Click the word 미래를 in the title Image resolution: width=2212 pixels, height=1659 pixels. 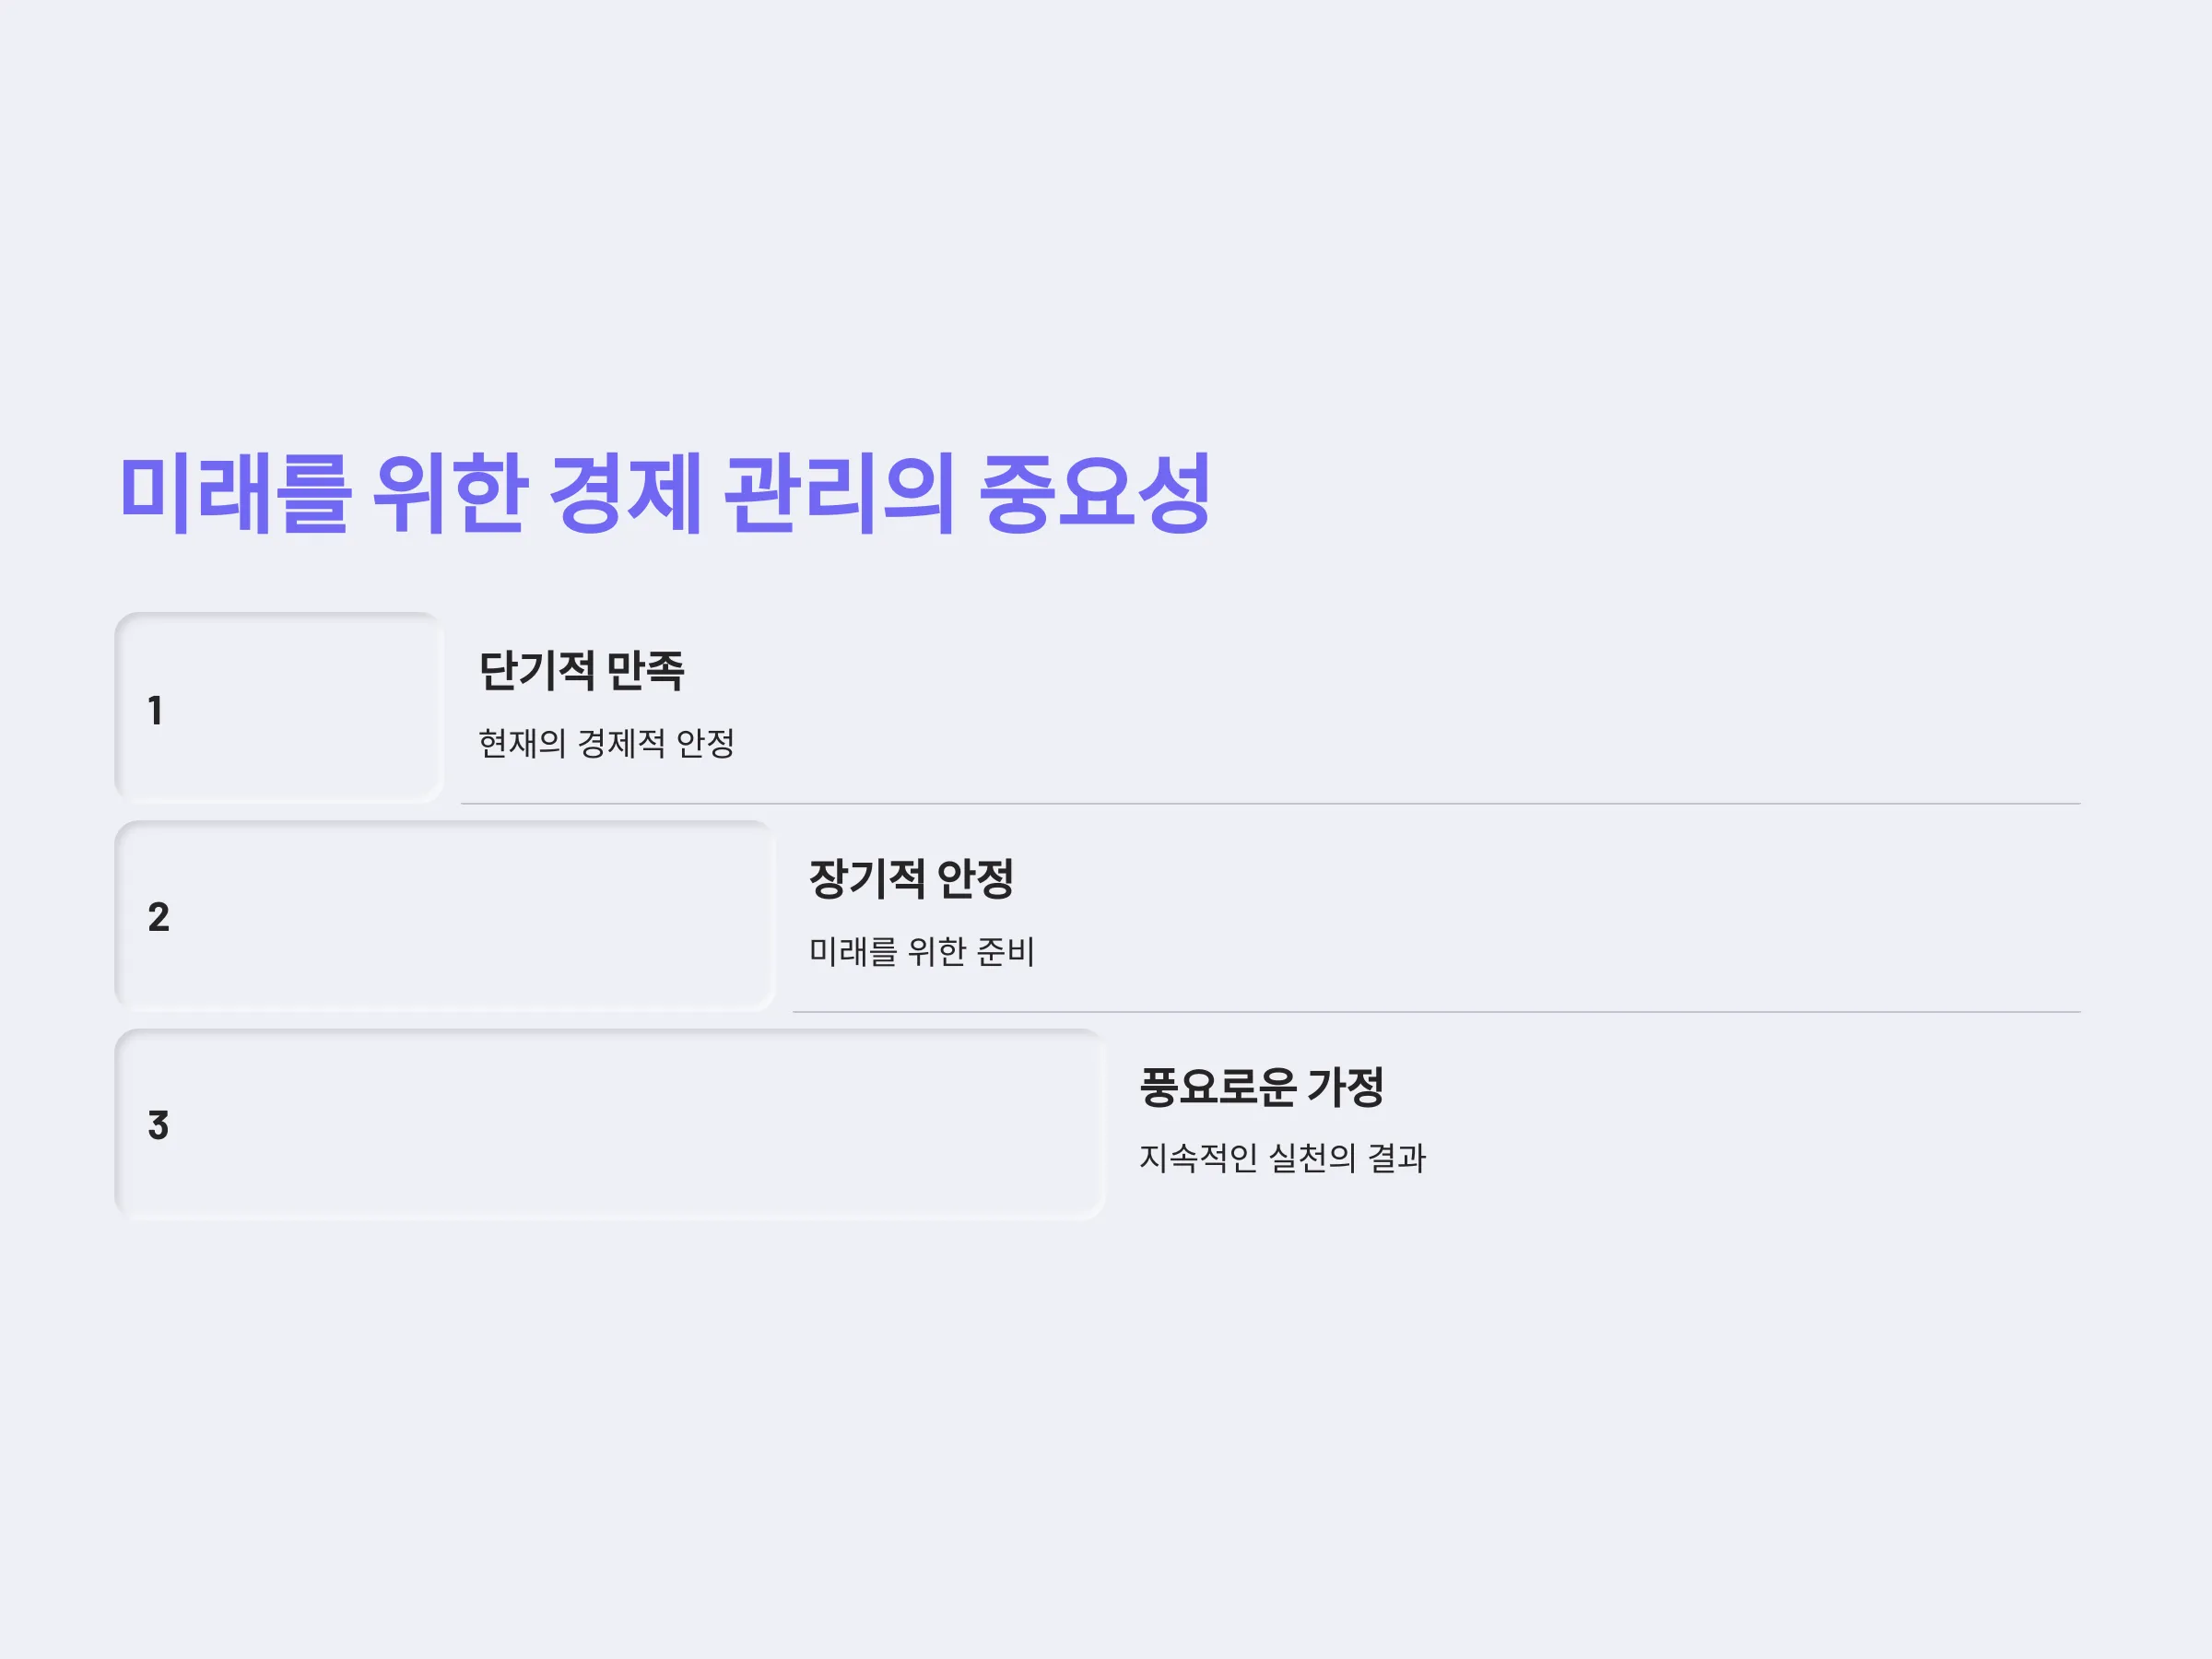(235, 492)
